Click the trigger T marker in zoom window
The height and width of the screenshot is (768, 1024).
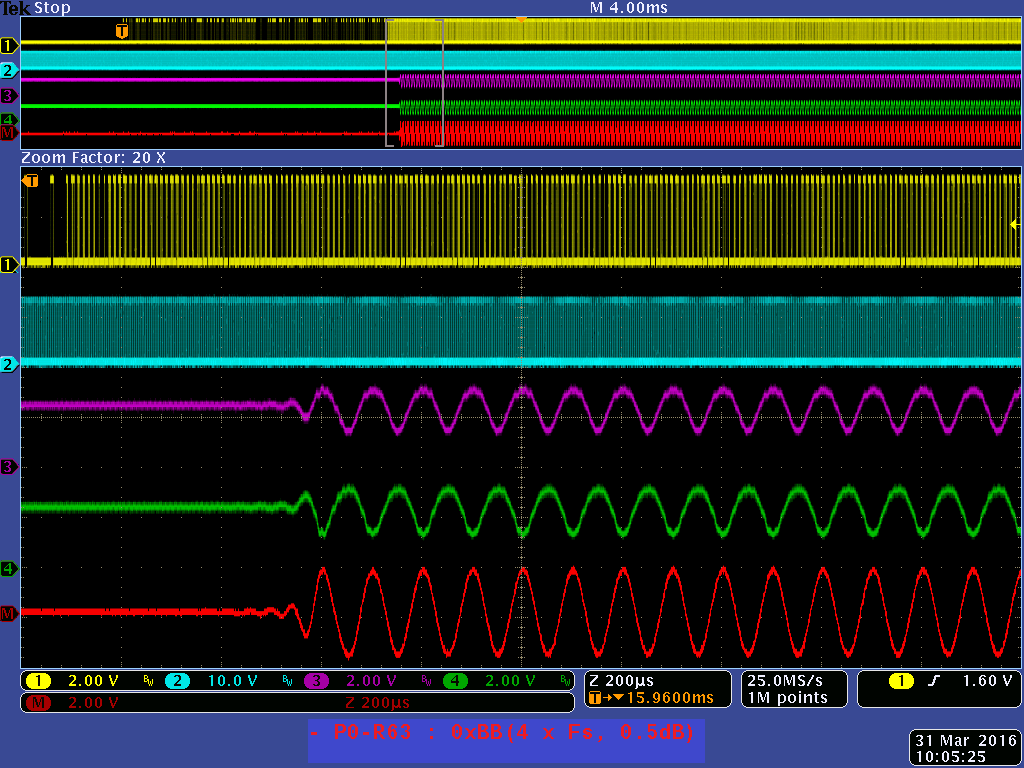pyautogui.click(x=30, y=180)
